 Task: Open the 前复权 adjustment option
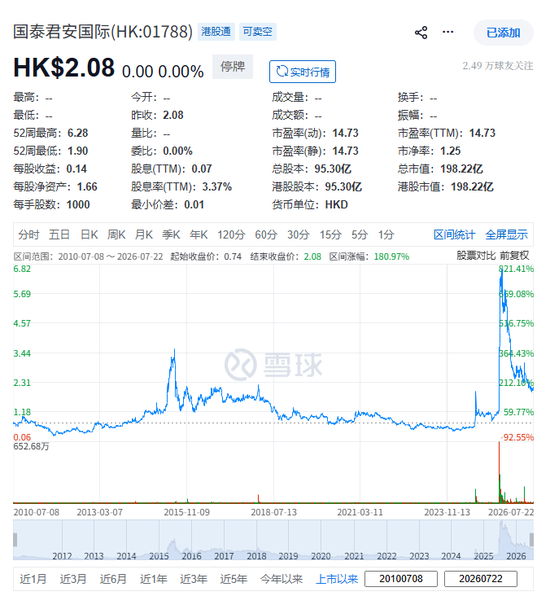click(514, 255)
